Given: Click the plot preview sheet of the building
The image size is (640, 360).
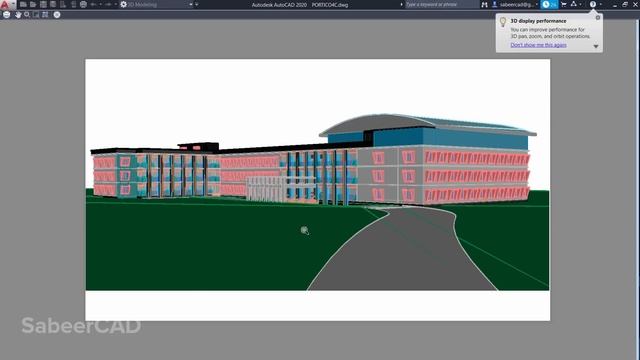Looking at the screenshot, I should (x=317, y=190).
